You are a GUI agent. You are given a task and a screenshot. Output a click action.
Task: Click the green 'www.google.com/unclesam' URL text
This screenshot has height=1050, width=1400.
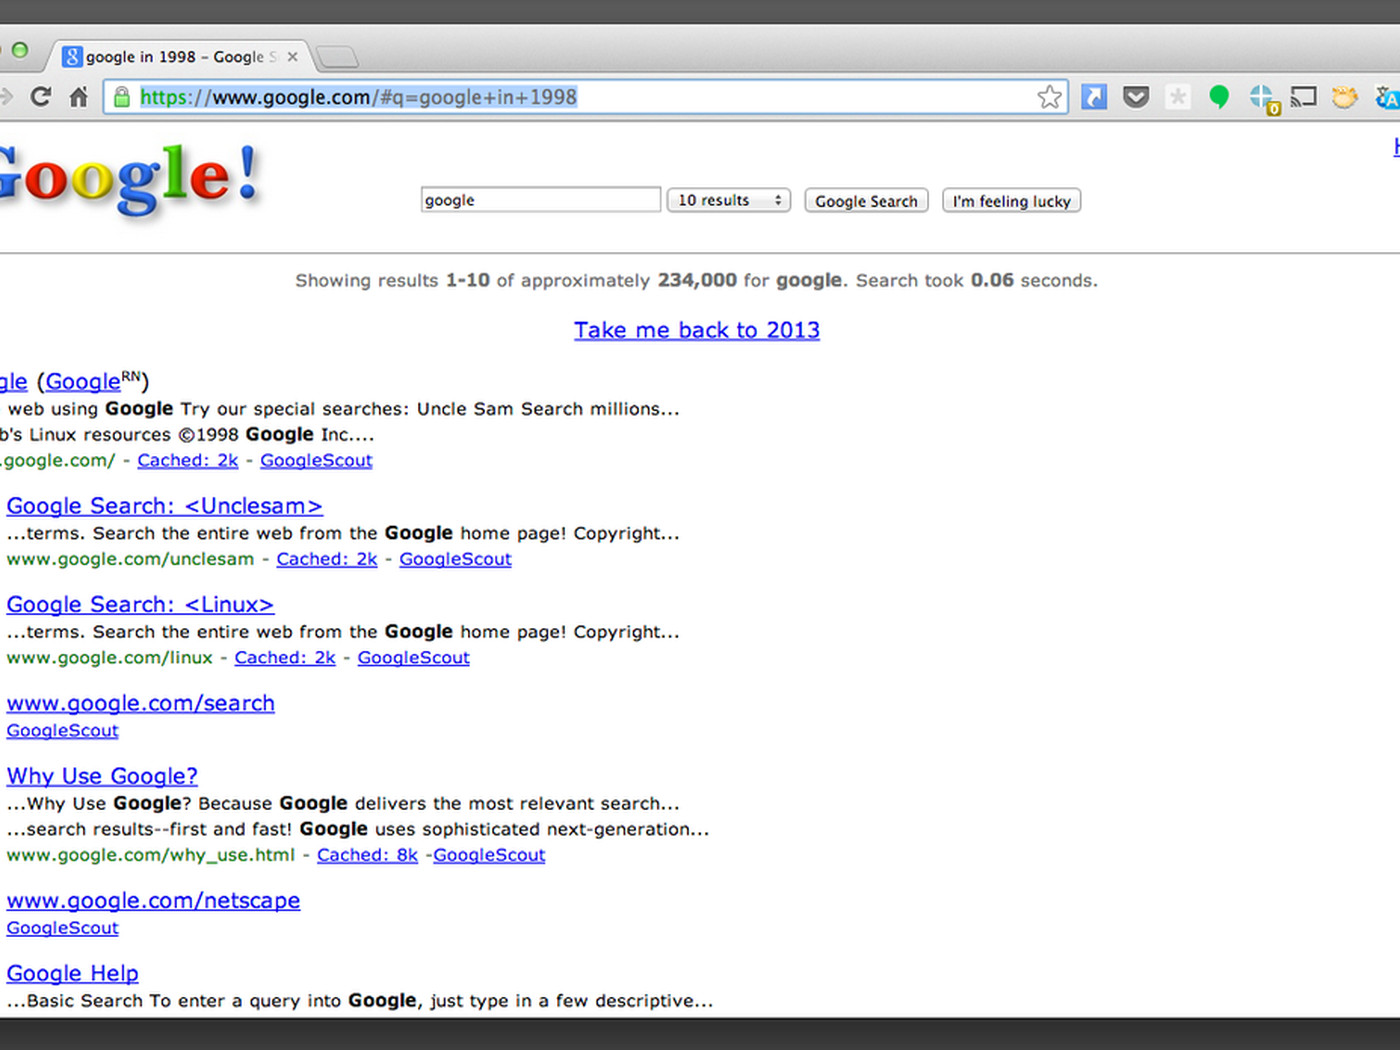(130, 559)
